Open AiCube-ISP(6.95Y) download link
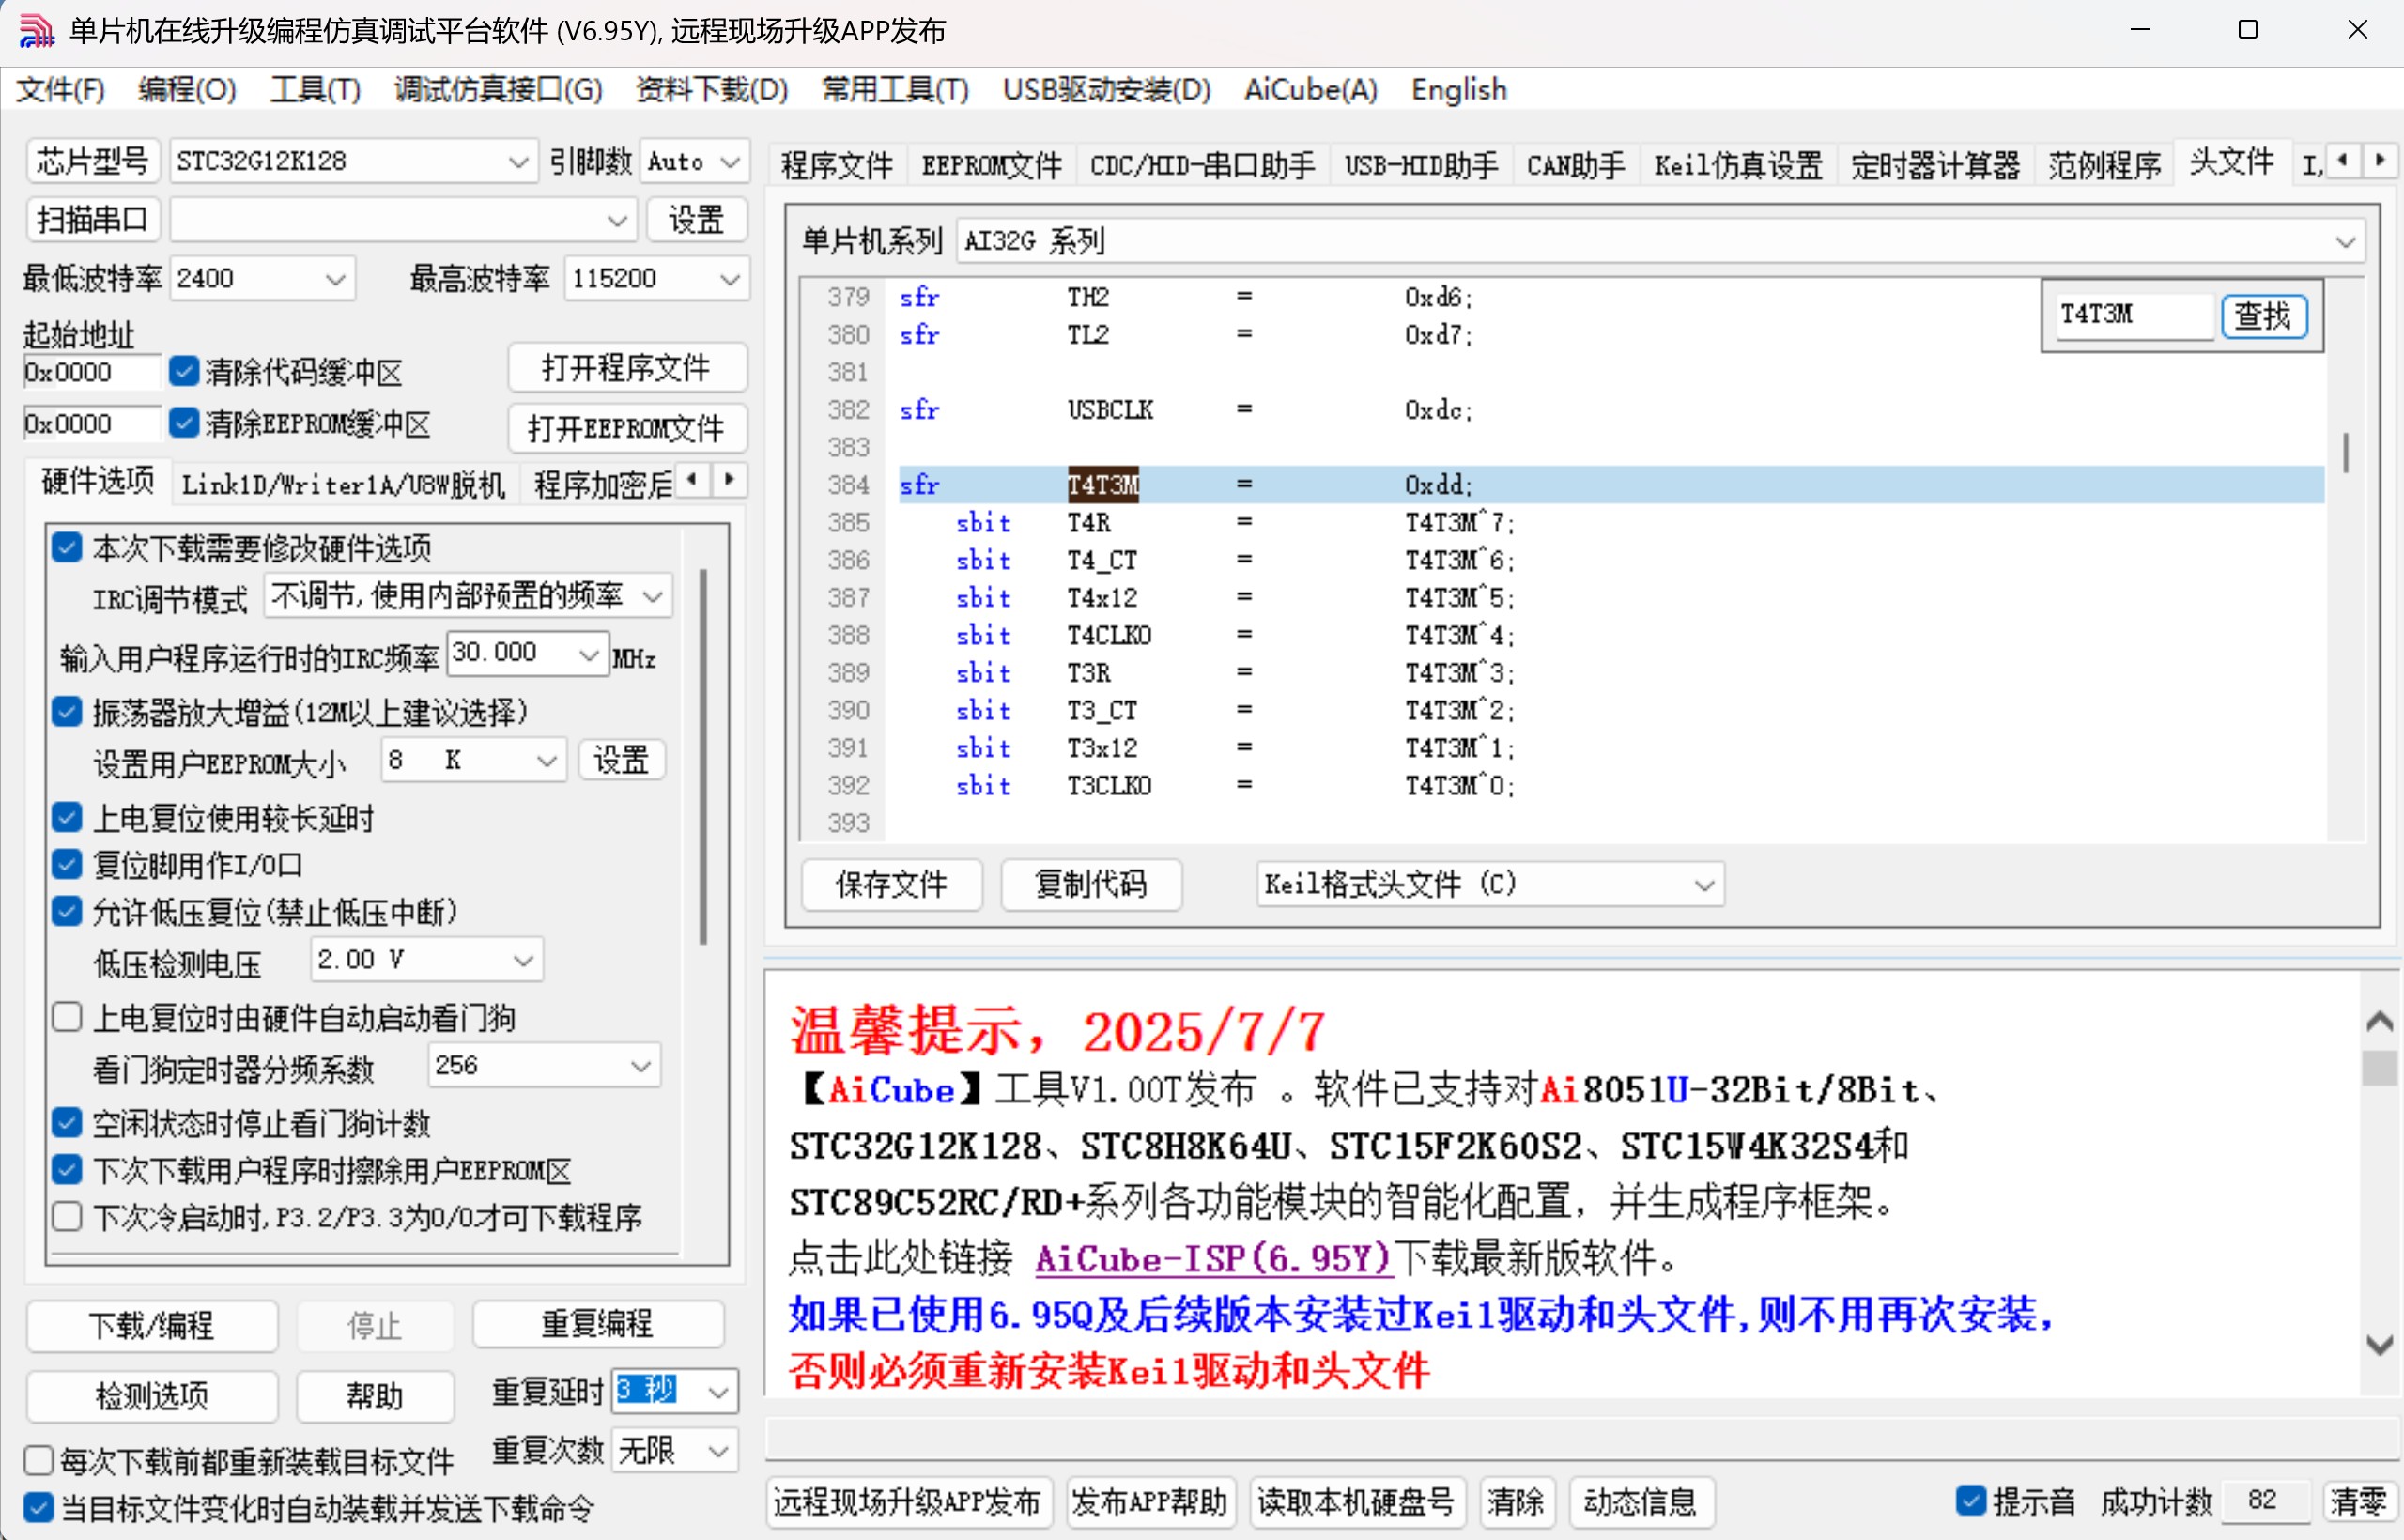Screen dimensions: 2404x1540 (x=1212, y=1258)
